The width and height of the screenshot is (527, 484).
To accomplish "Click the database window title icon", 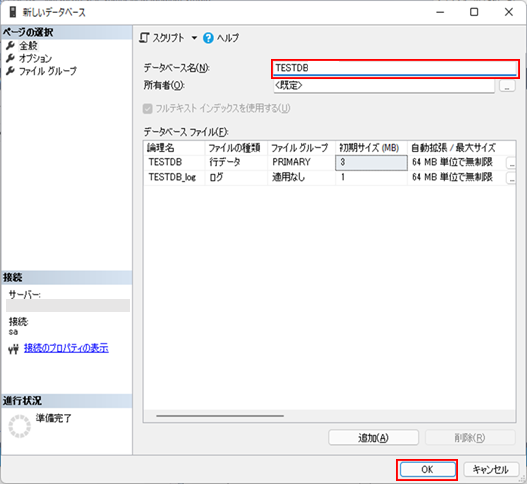I will (13, 12).
